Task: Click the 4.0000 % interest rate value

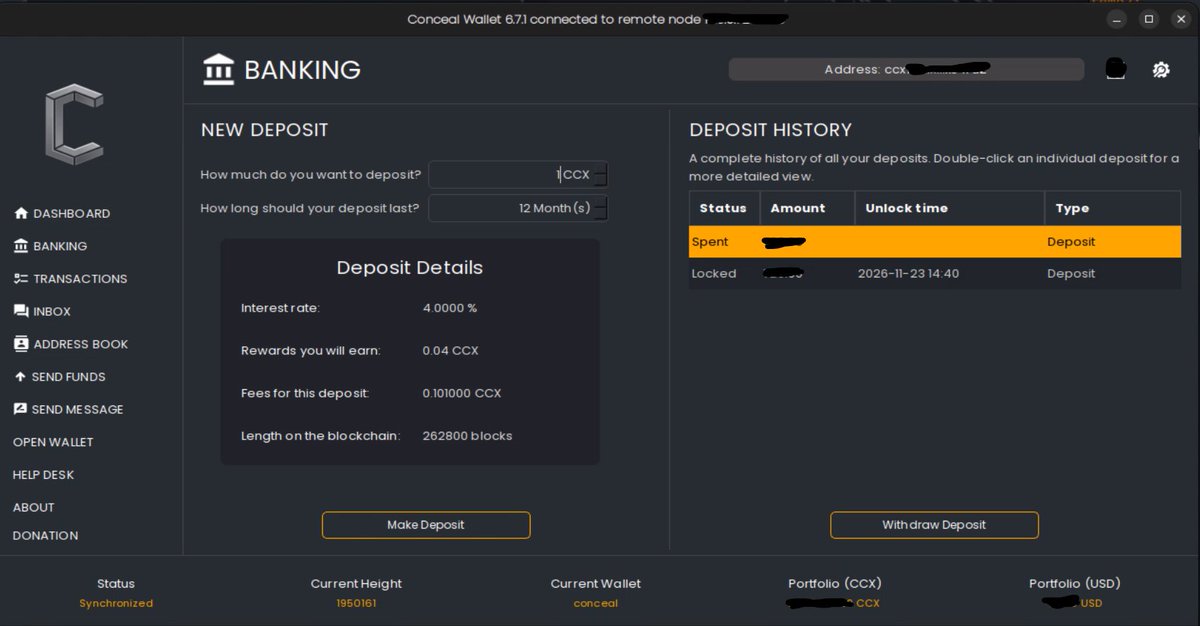Action: coord(449,308)
